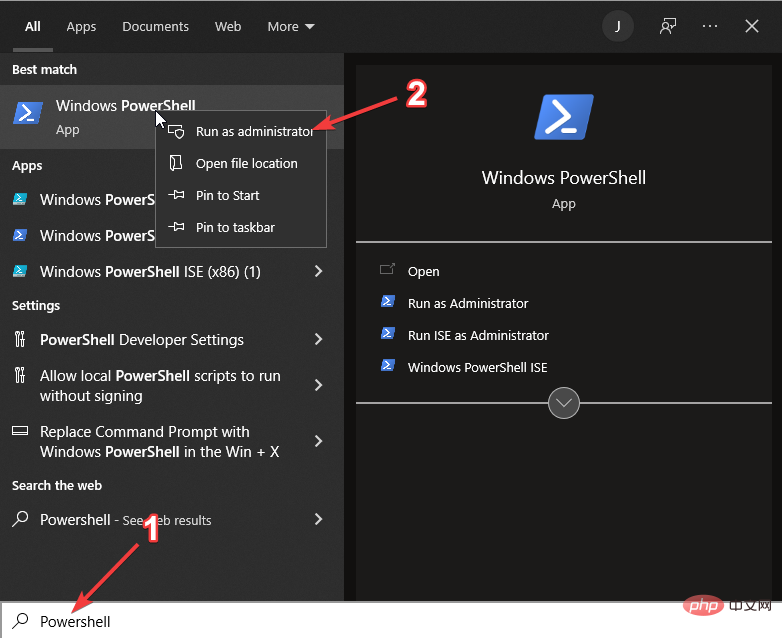This screenshot has width=782, height=638.
Task: Click Open in the right details pane
Action: pos(423,271)
